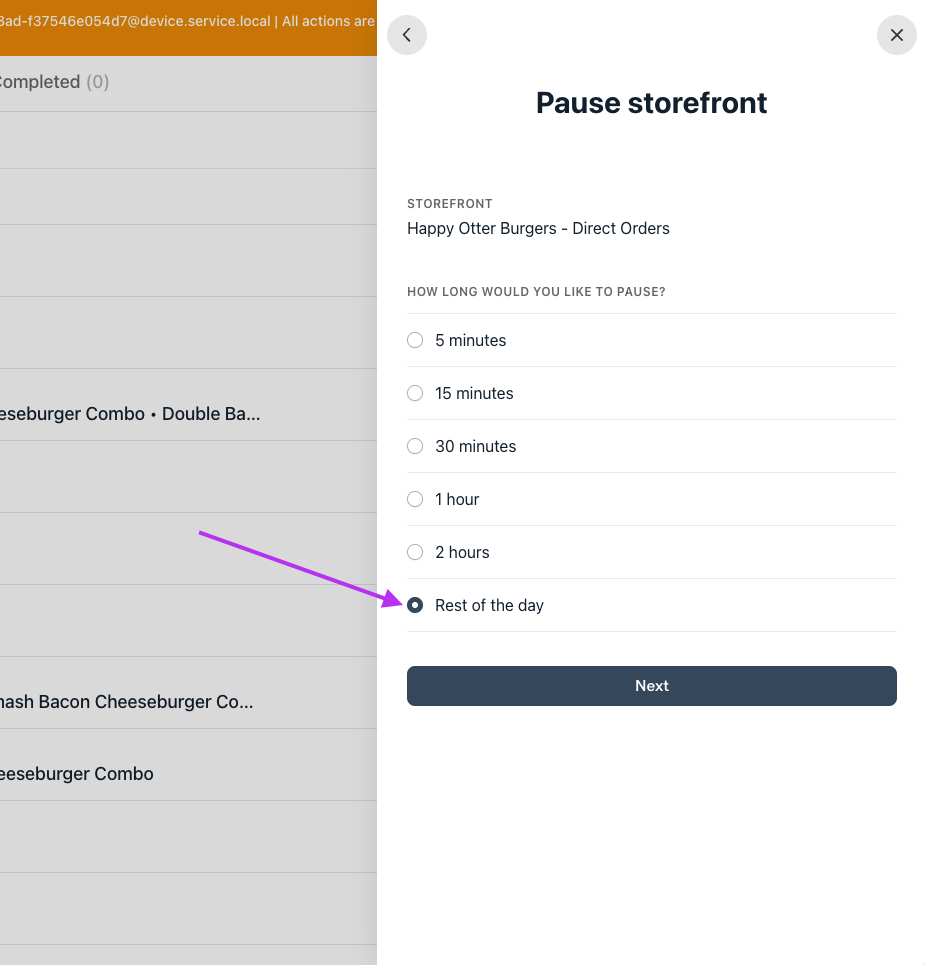Click the "Rest of the day" label text

[489, 605]
